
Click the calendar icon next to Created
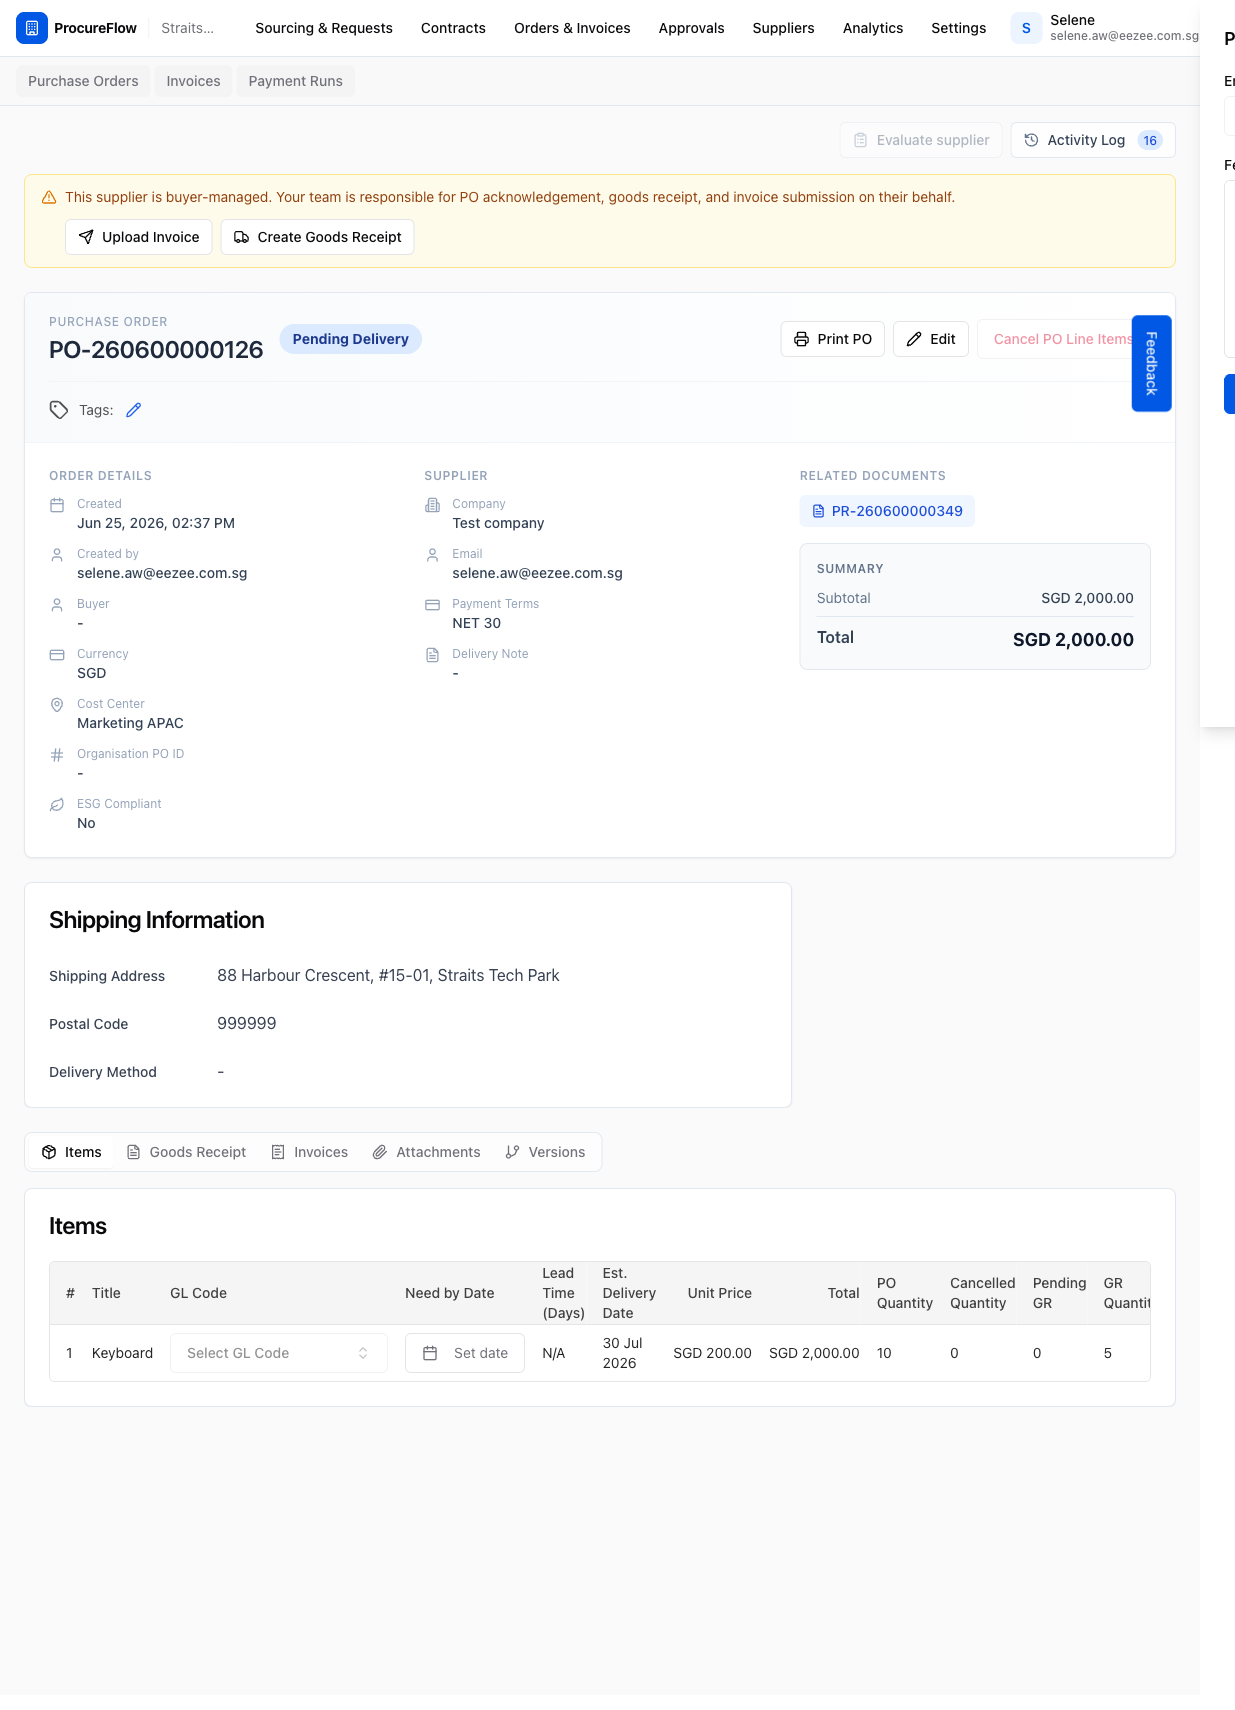coord(57,505)
